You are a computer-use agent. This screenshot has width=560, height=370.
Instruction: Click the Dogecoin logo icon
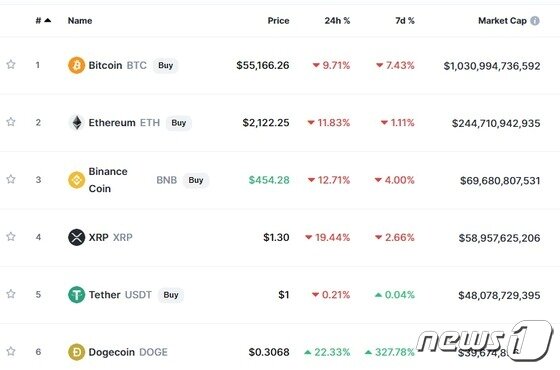click(76, 352)
